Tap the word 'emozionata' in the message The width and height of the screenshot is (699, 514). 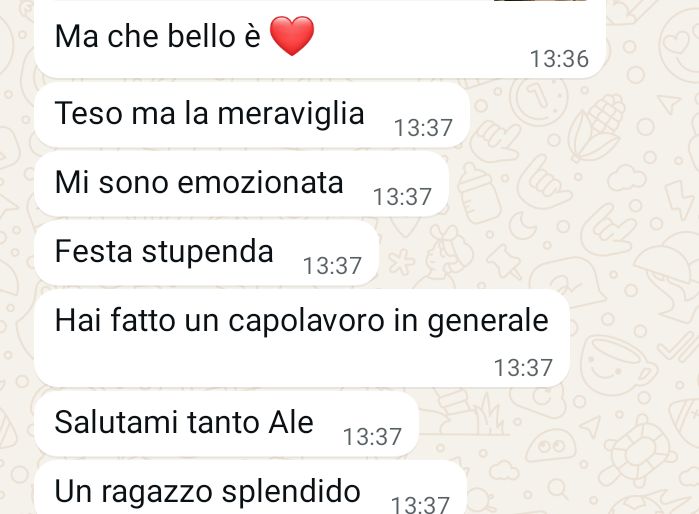click(260, 183)
